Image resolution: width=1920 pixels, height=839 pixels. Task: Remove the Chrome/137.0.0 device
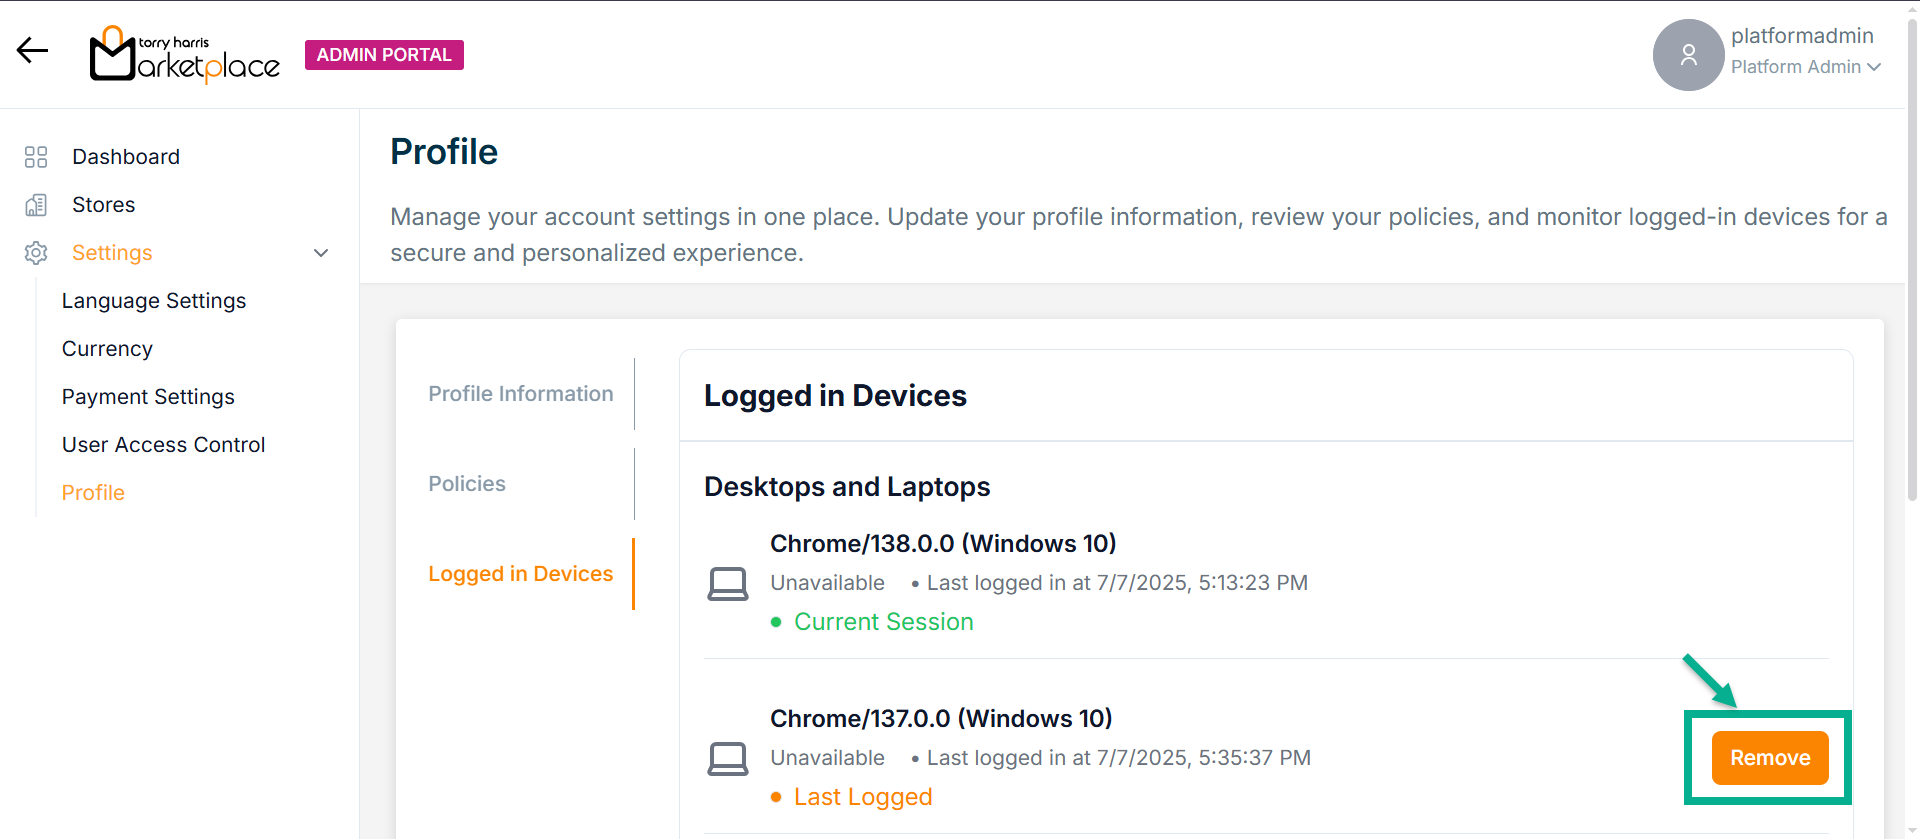click(1769, 758)
